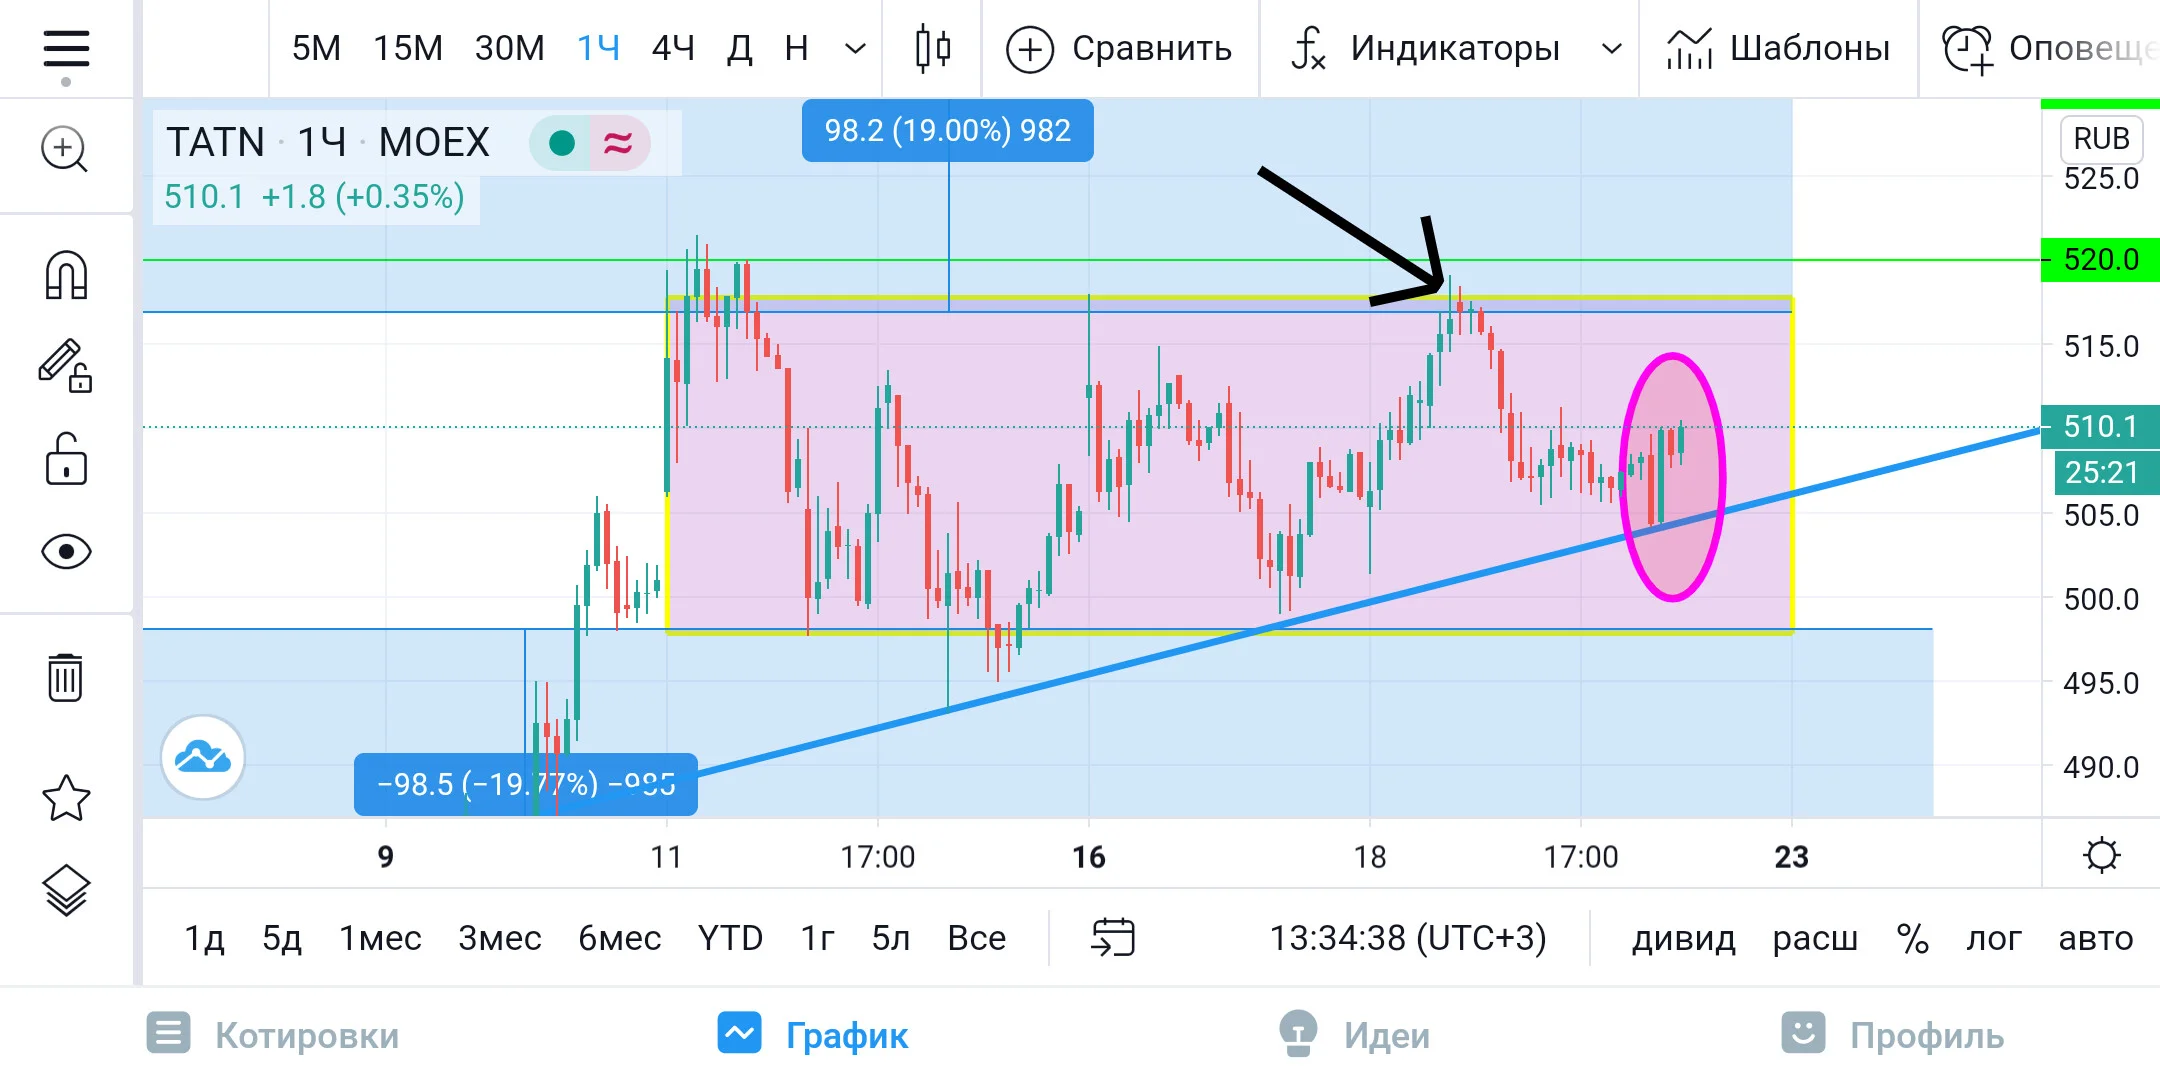Expand the timeframe dropdown chevron
Screen dimensions: 2160x1080
(x=855, y=48)
